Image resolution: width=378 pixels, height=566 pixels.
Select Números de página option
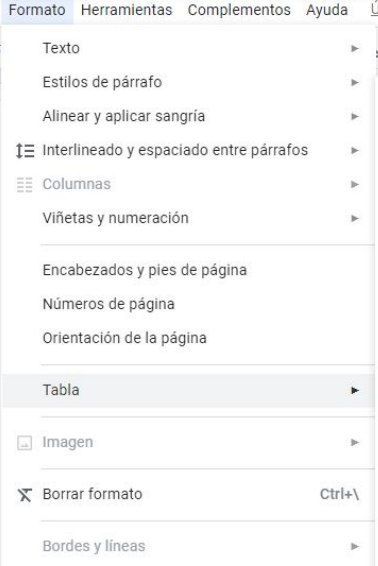pos(188,304)
